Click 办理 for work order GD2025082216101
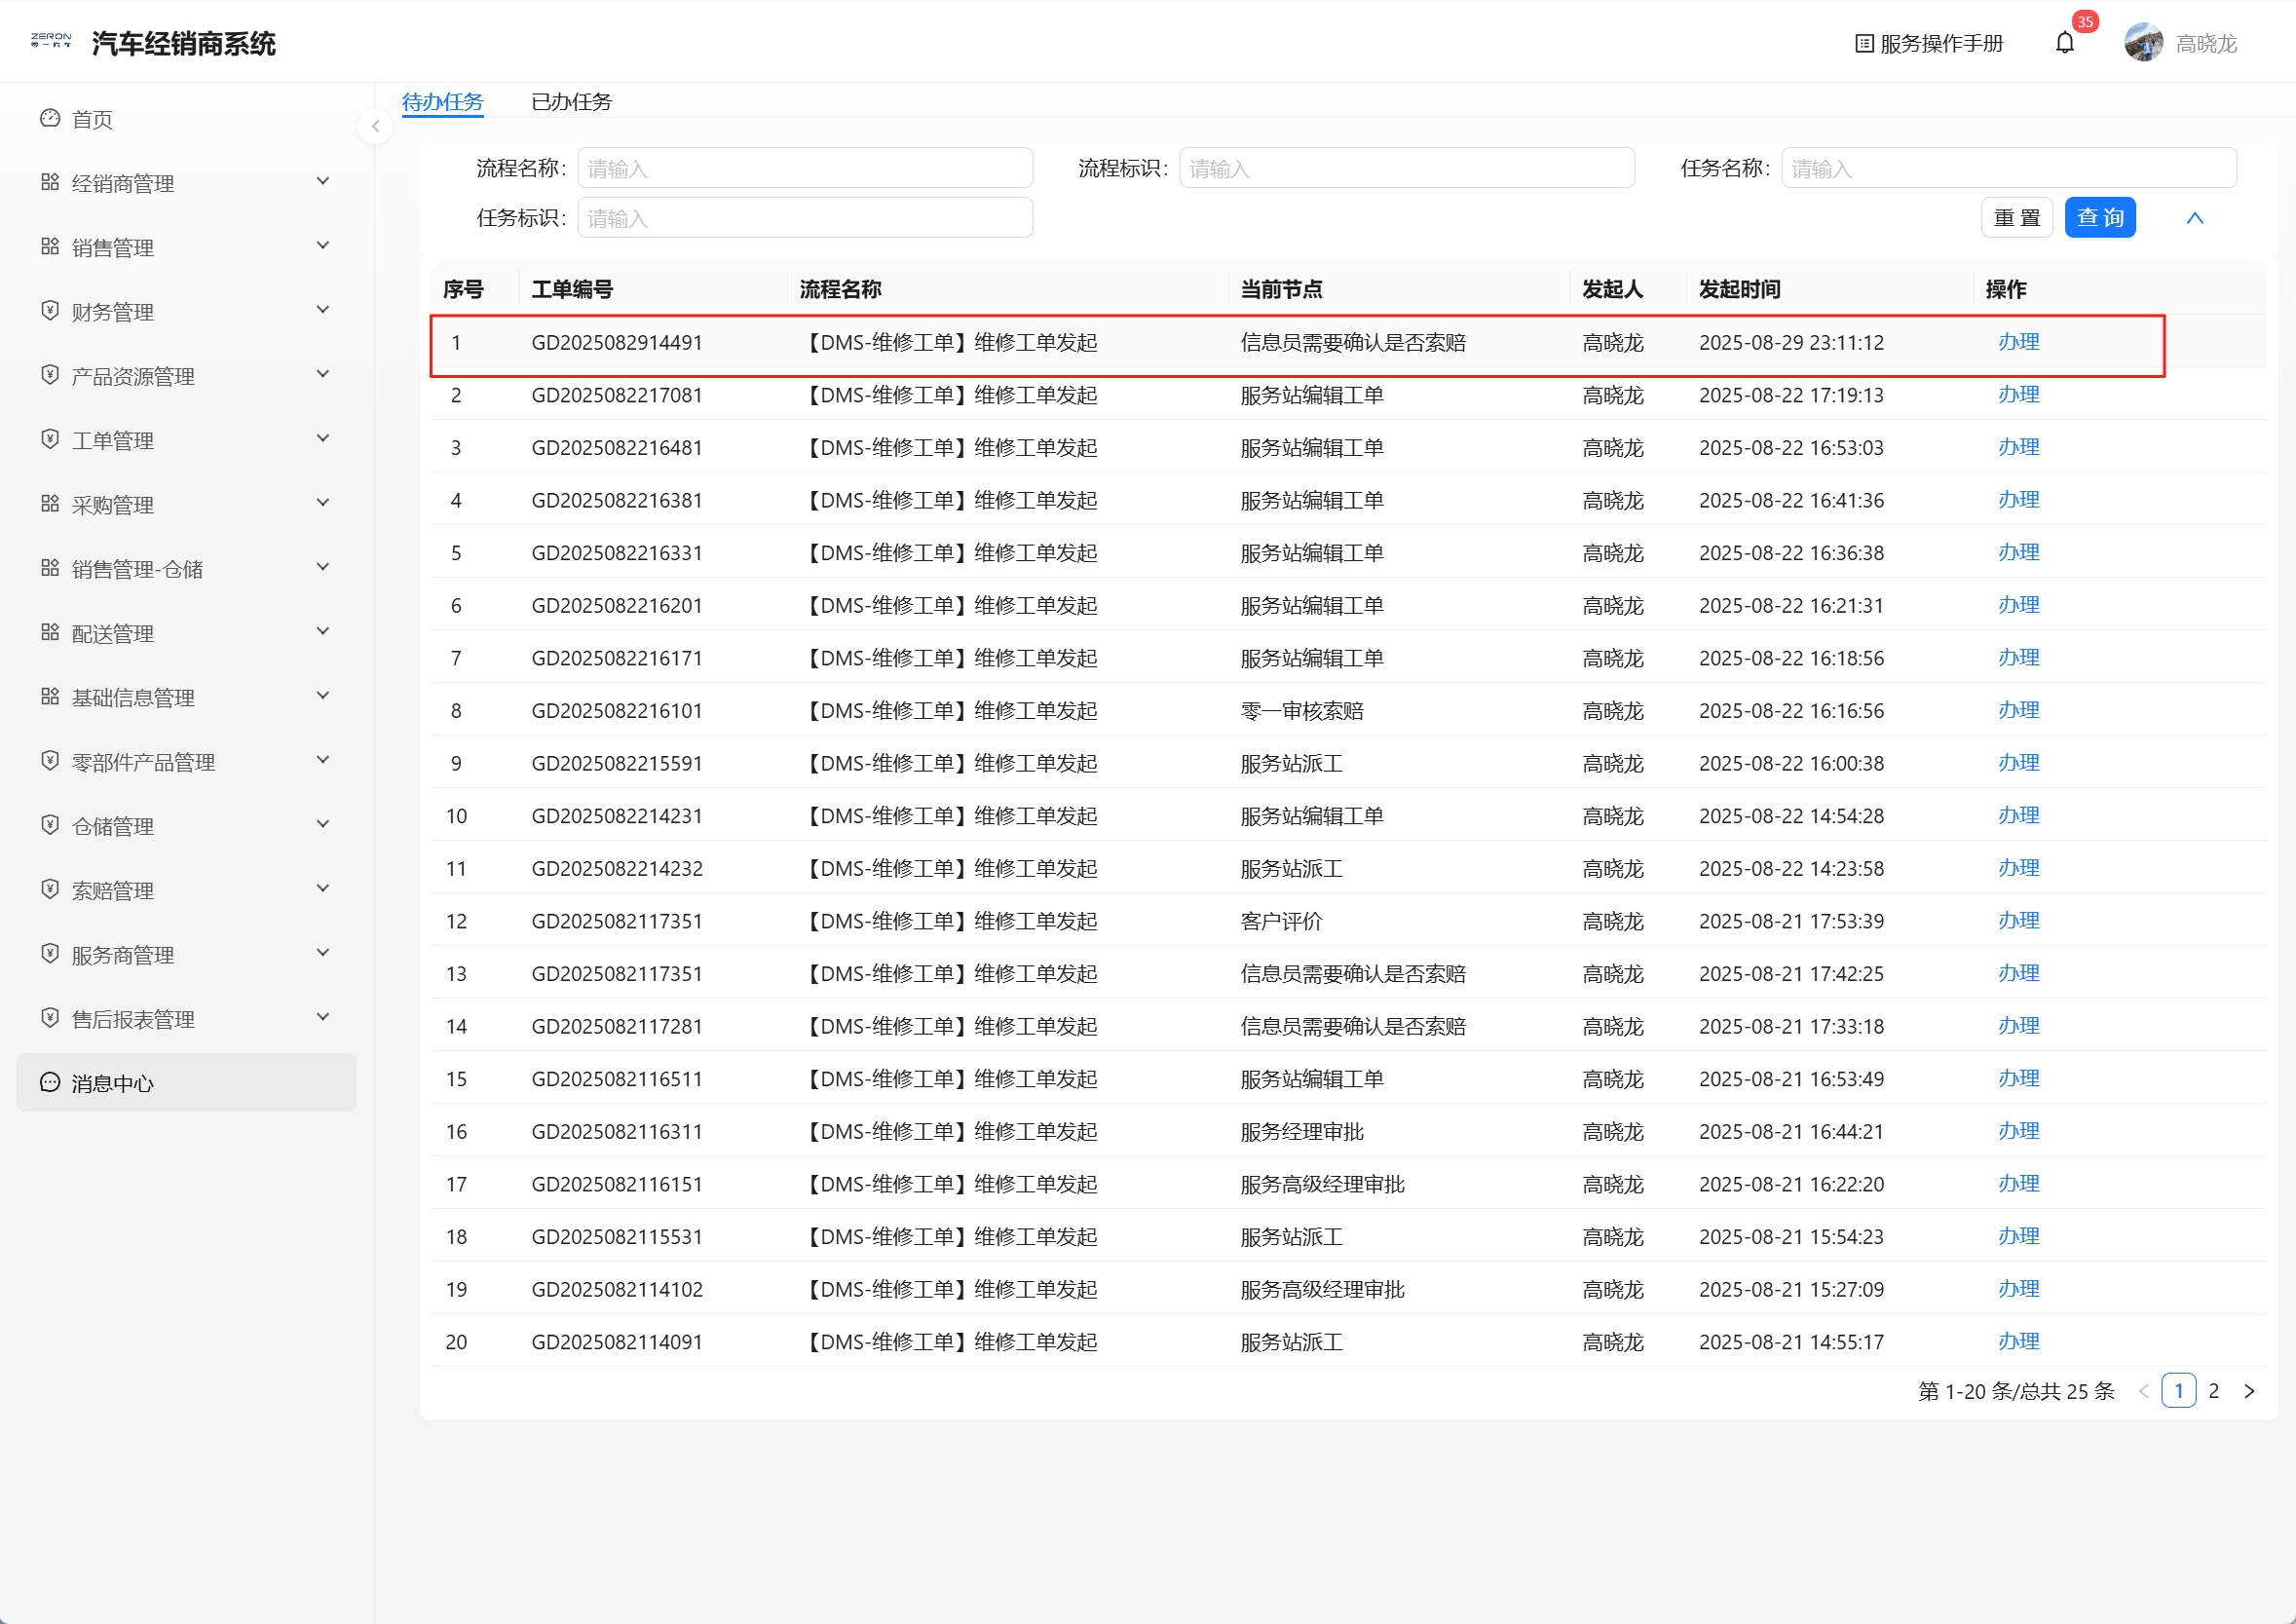Screen dimensions: 2296x1624 tap(2018, 711)
